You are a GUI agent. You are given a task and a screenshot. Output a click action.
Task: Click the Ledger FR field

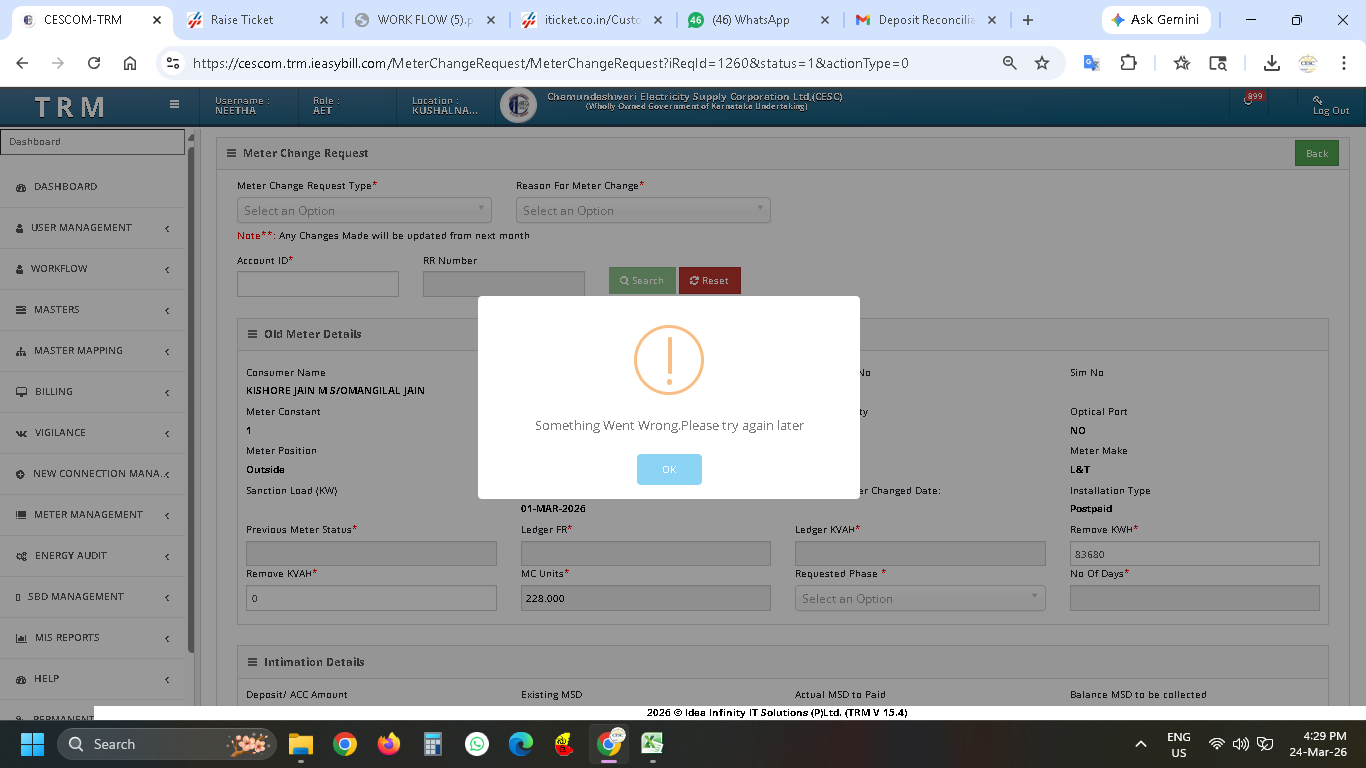[x=646, y=554]
